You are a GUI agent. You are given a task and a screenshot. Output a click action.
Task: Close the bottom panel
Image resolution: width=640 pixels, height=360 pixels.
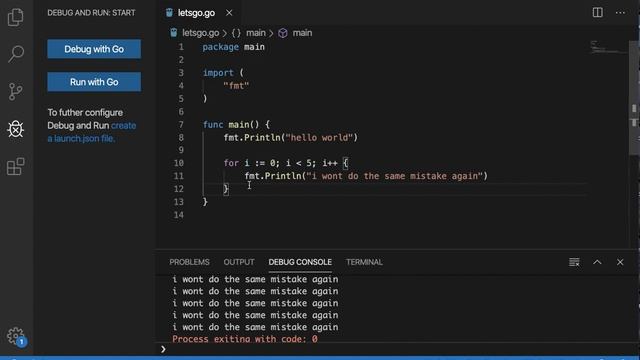620,262
